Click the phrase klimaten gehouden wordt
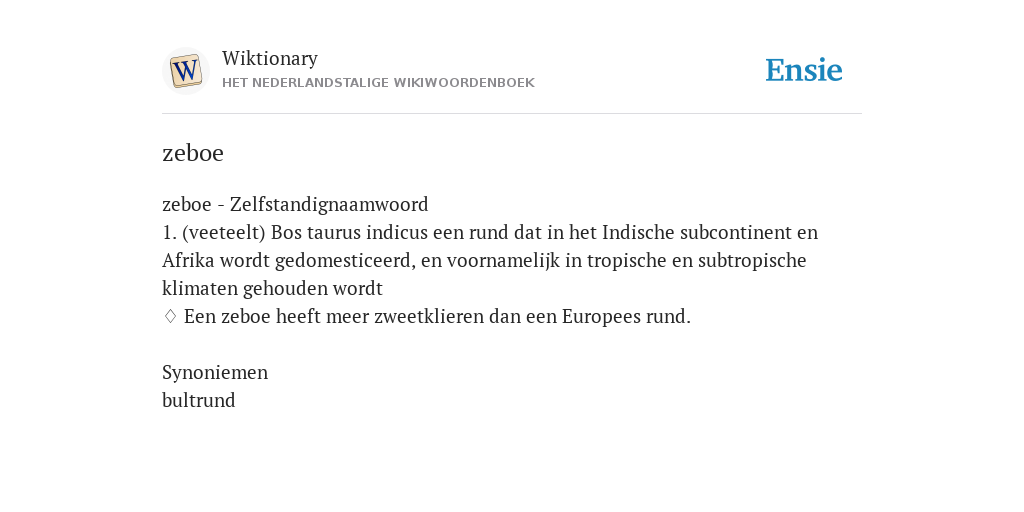This screenshot has height=512, width=1024. click(272, 289)
